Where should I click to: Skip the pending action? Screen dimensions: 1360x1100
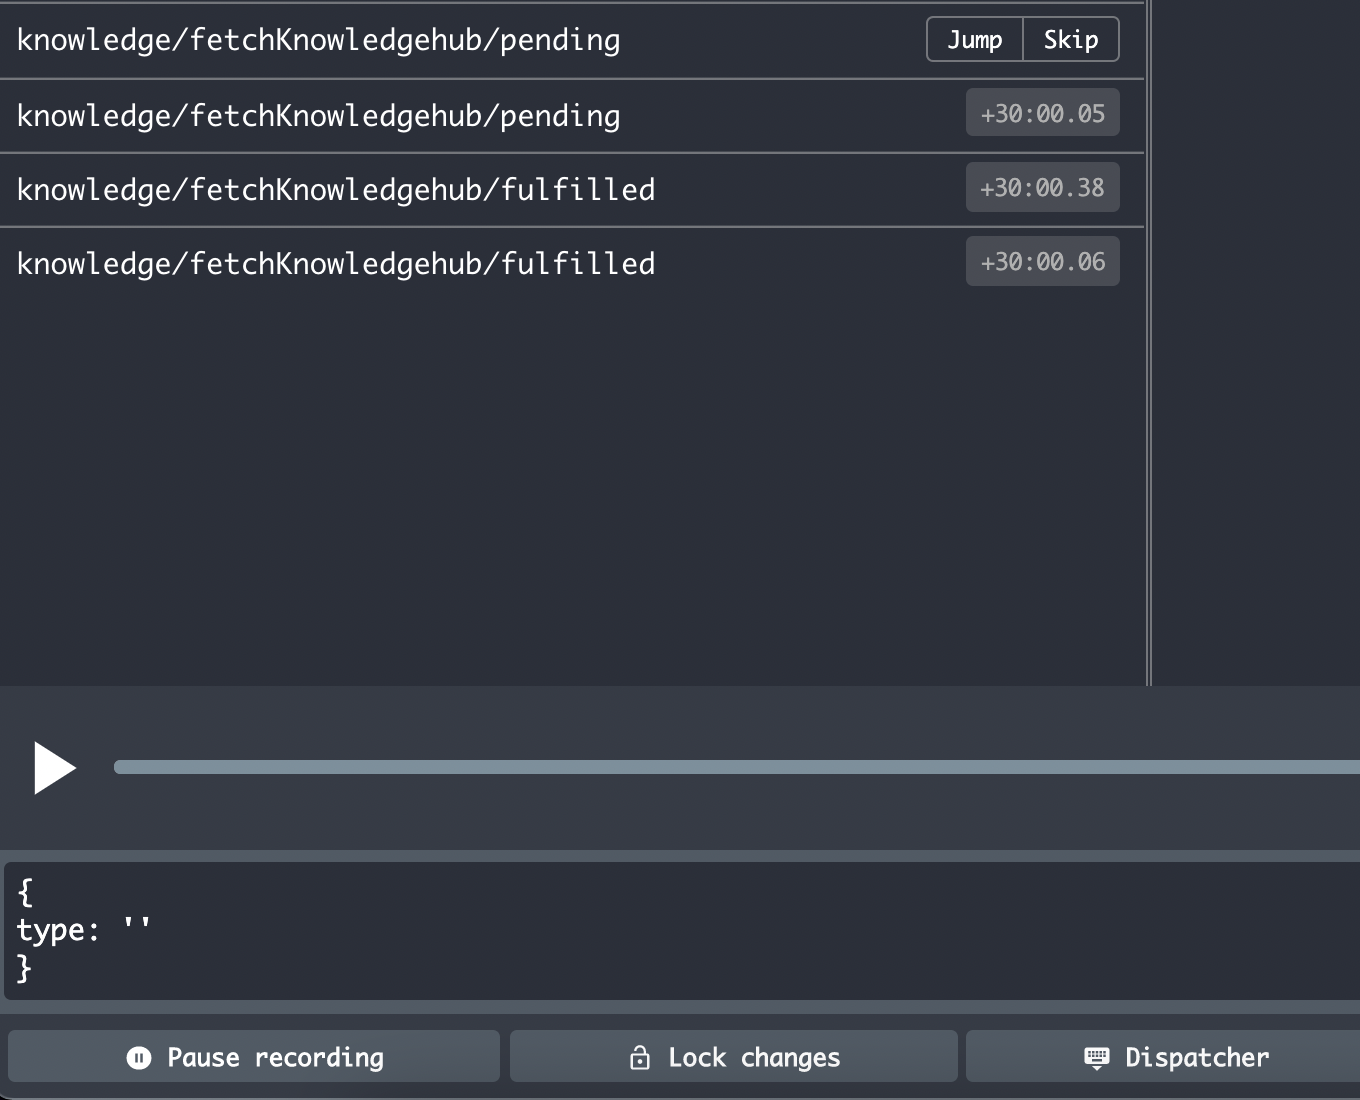point(1070,39)
